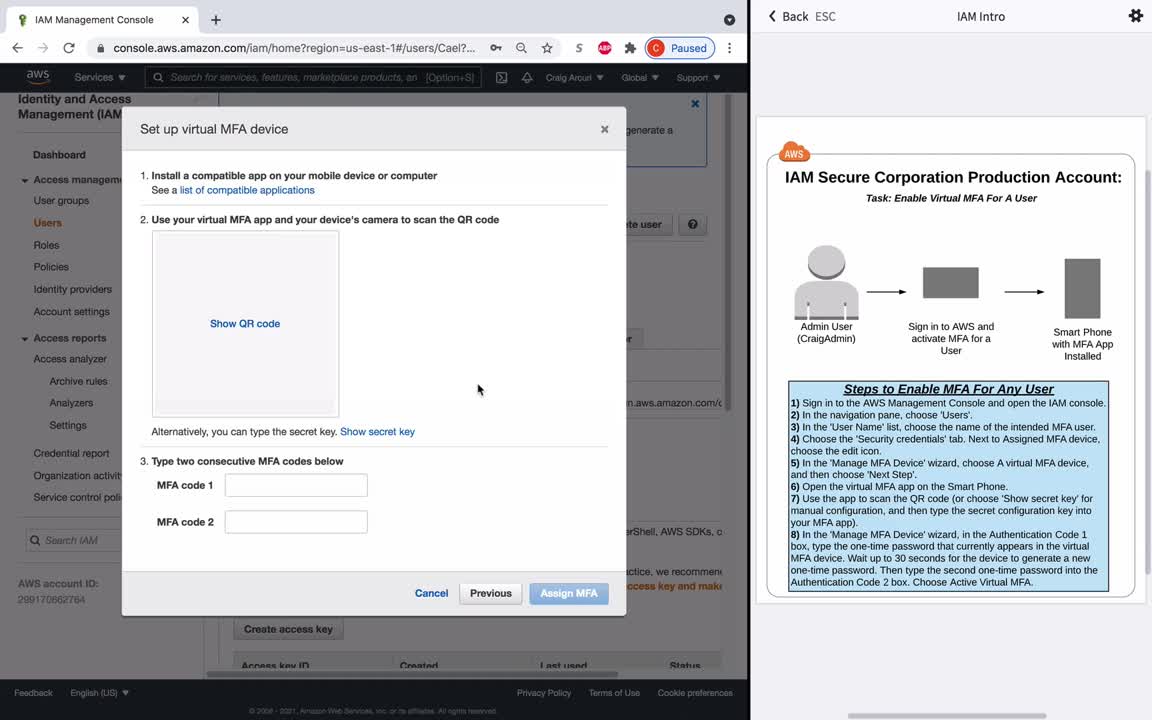1152x720 pixels.
Task: Open the English (US) language dropdown
Action: (99, 693)
